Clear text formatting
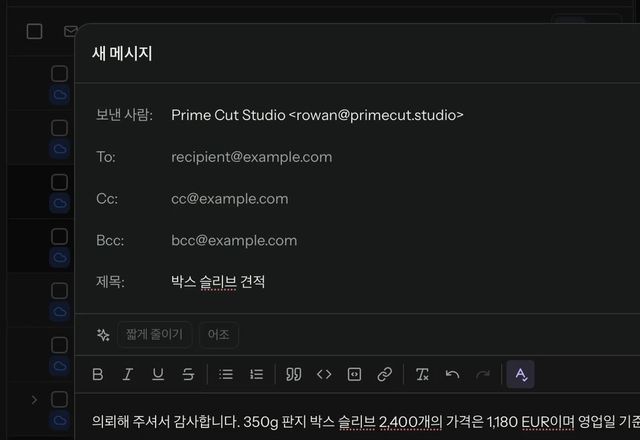640x440 pixels. [422, 374]
